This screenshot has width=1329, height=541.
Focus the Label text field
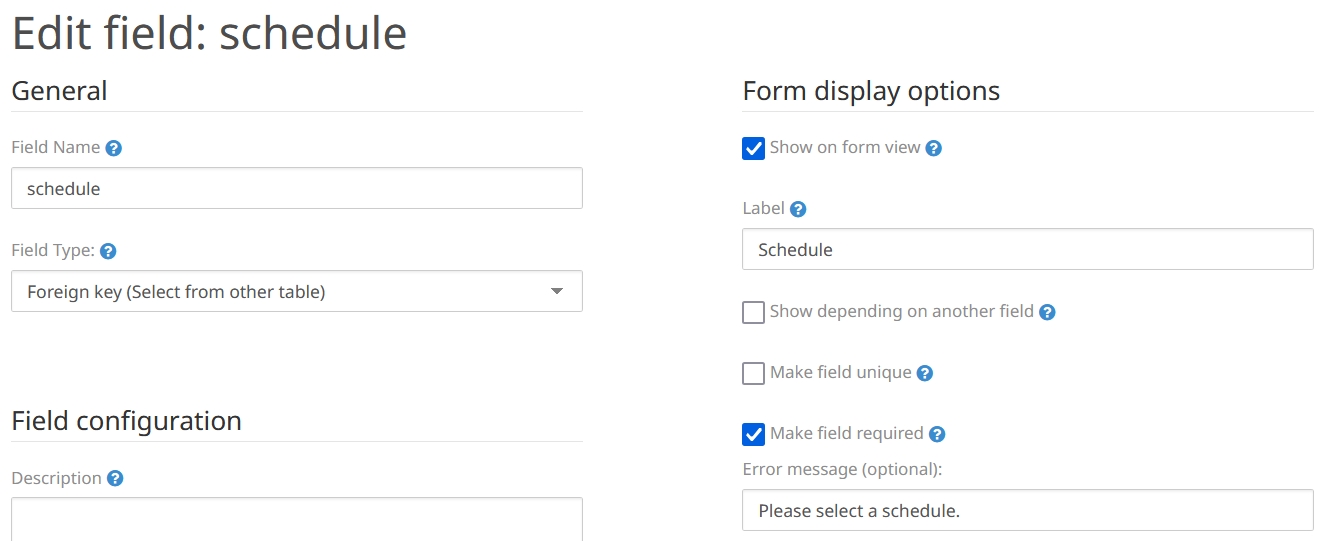pos(1027,250)
